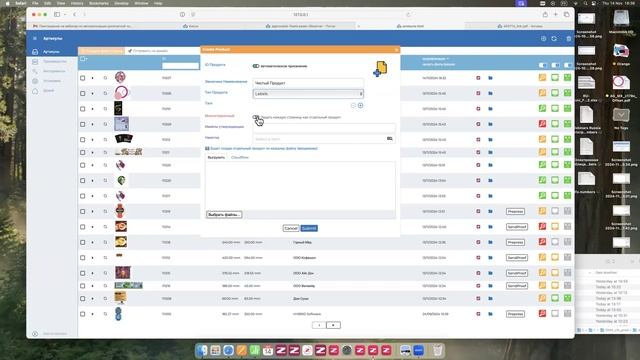Expand the Горный Мёд row arrow
640x360 pixels.
pos(93,242)
